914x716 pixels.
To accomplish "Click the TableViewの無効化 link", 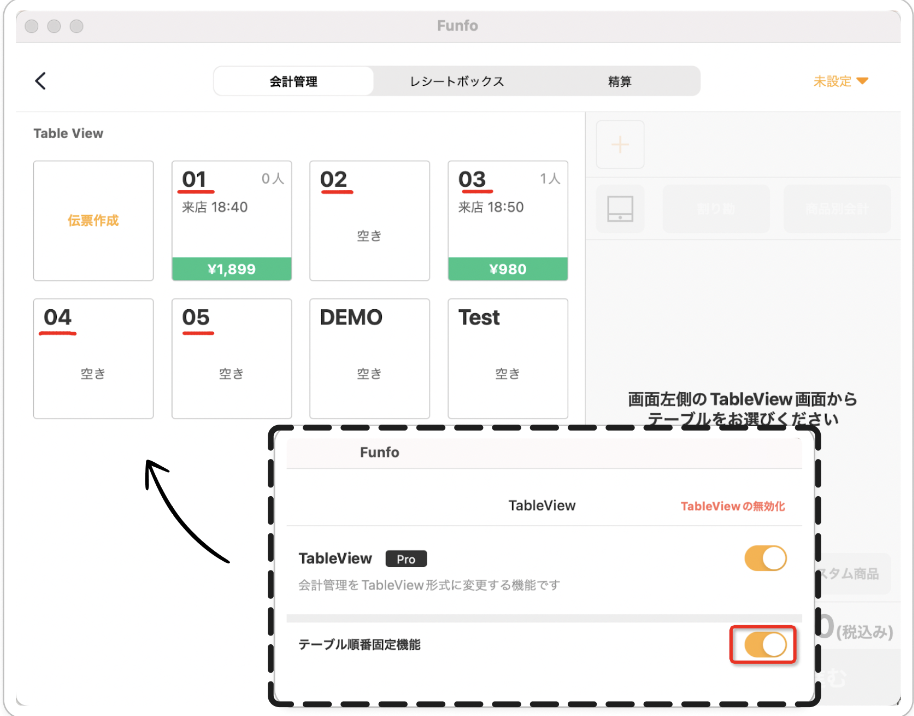I will coord(733,506).
